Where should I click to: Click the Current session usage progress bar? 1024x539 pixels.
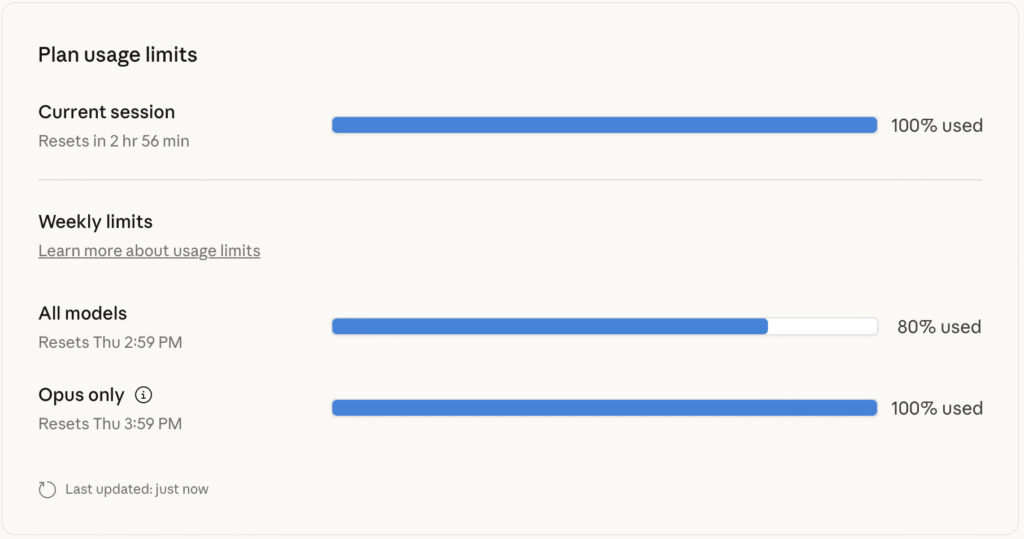pos(604,125)
